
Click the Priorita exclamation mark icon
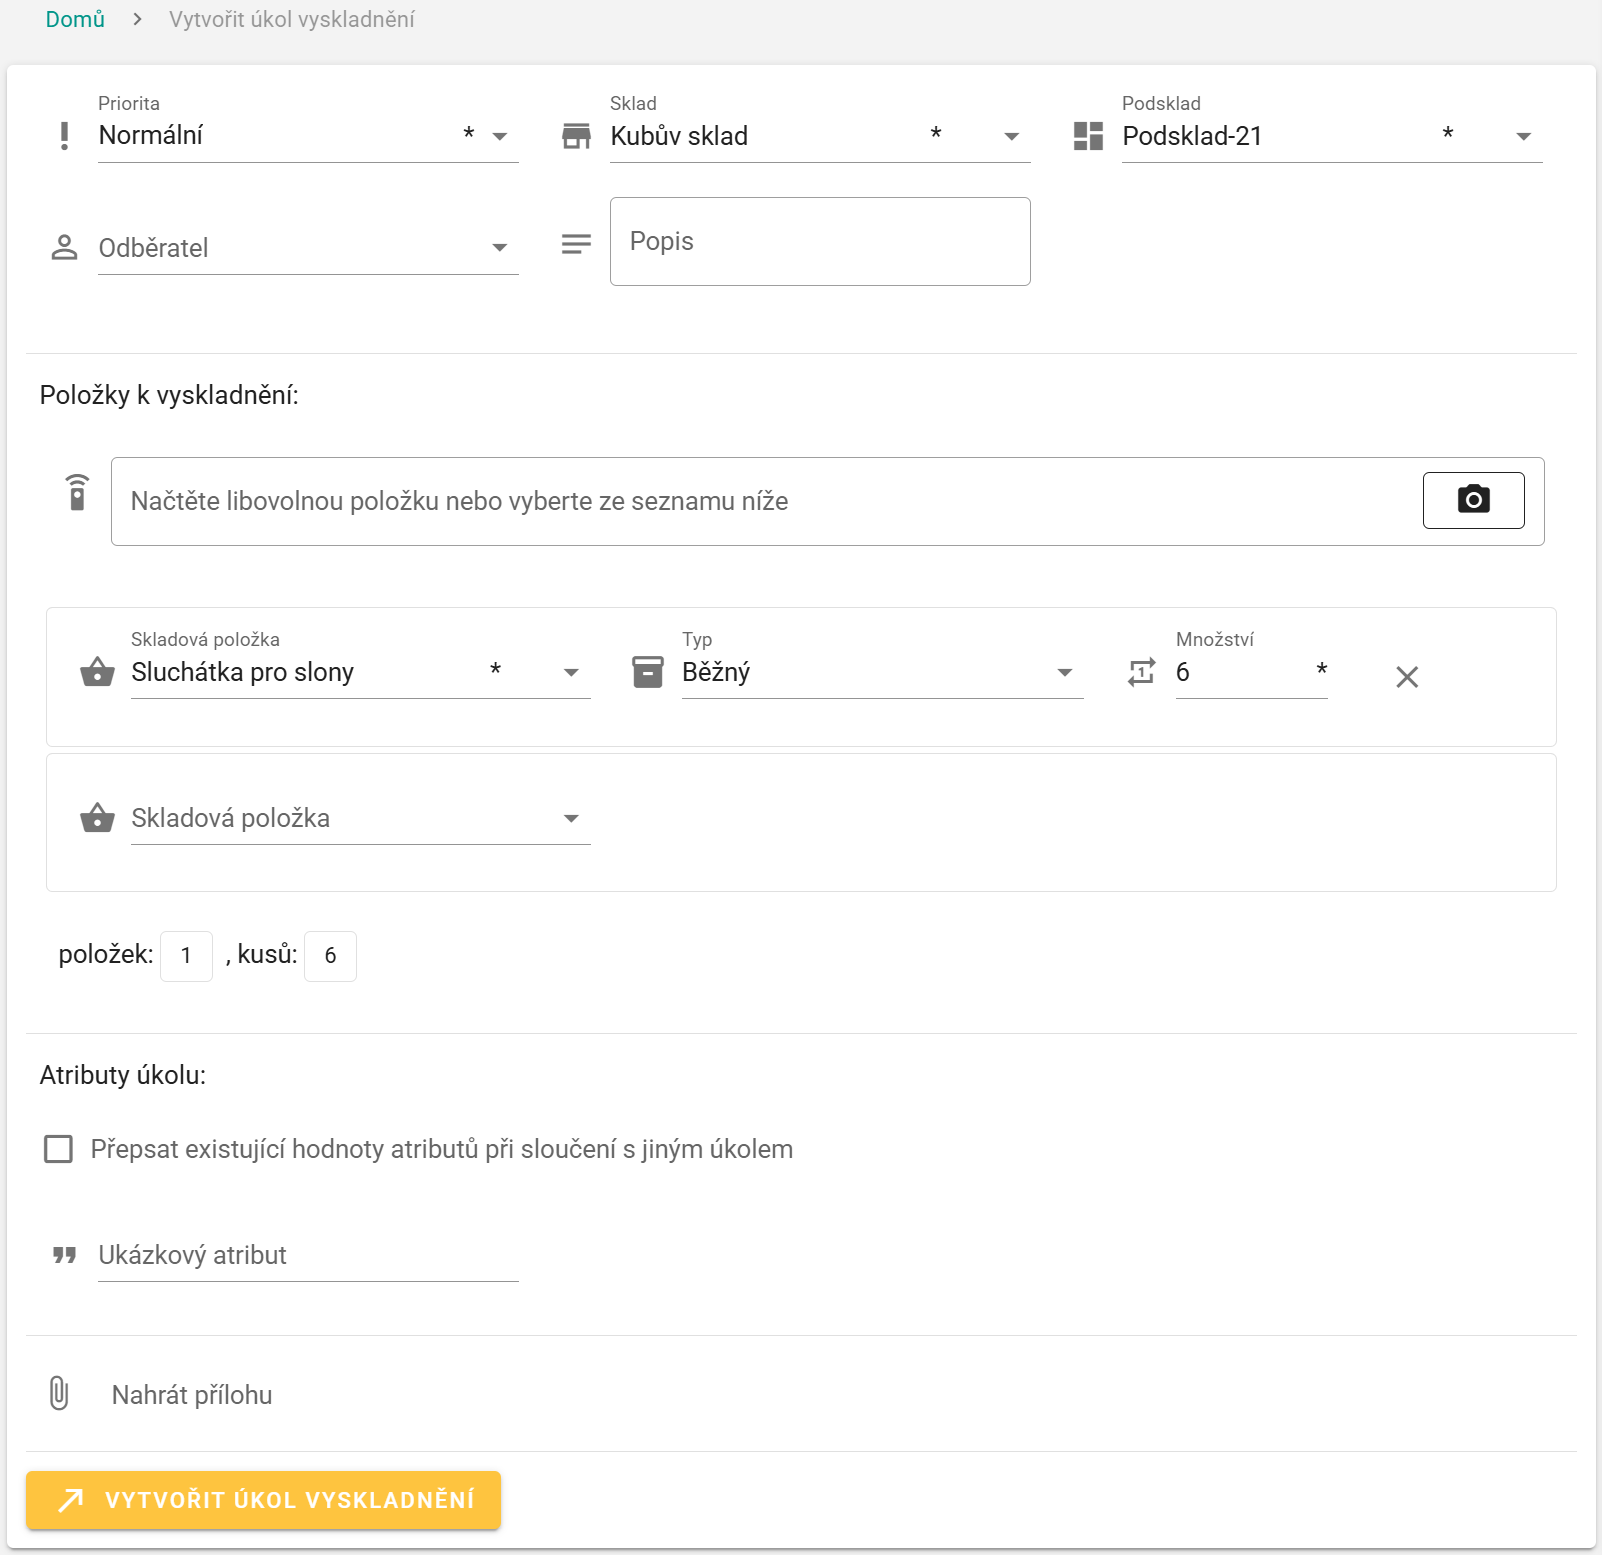point(65,136)
